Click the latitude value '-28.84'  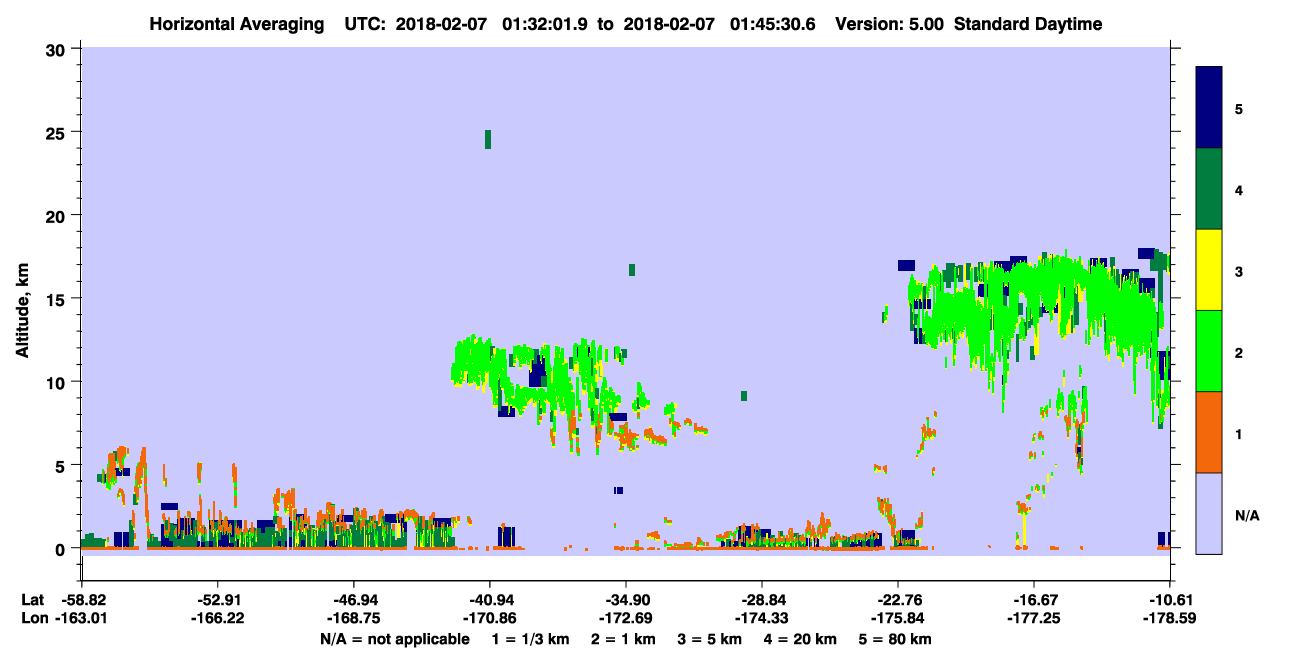(762, 599)
